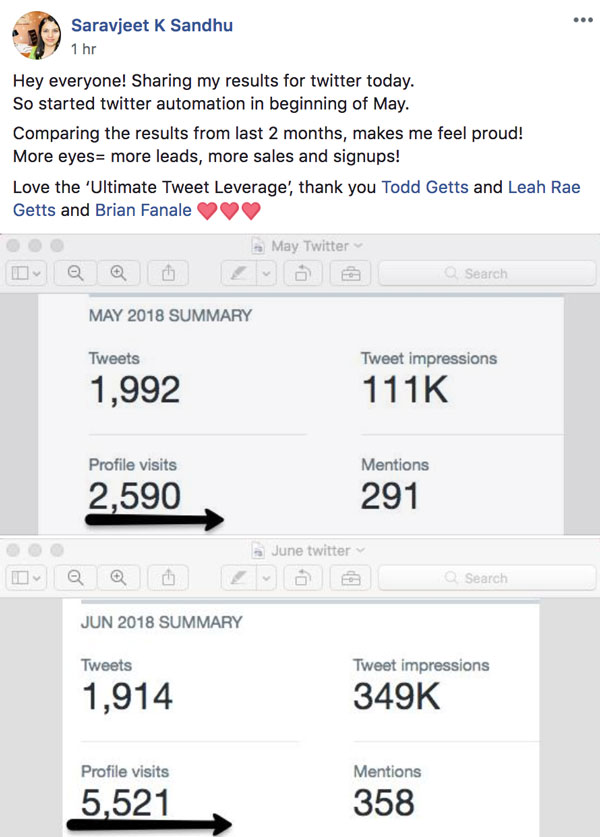The image size is (600, 837).
Task: Open the sidebar view dropdown in June twitter window
Action: [26, 578]
